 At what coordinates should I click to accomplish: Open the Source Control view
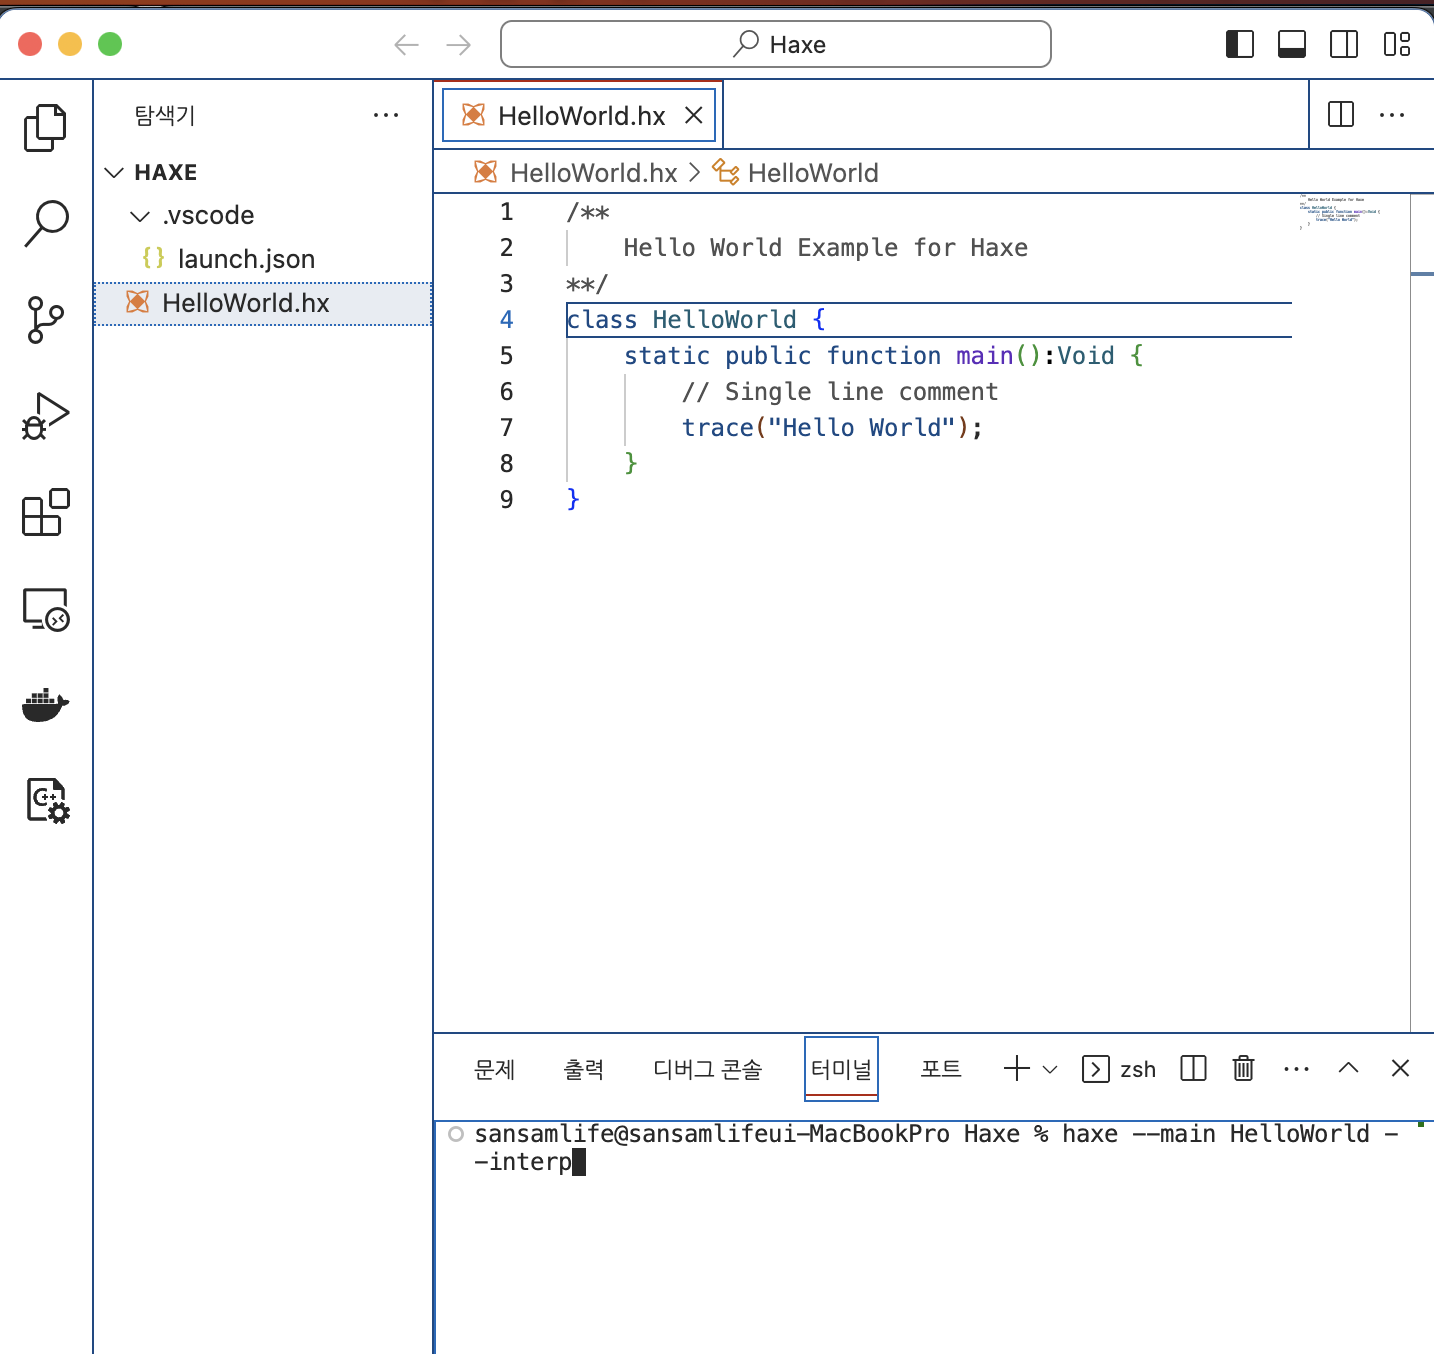45,320
